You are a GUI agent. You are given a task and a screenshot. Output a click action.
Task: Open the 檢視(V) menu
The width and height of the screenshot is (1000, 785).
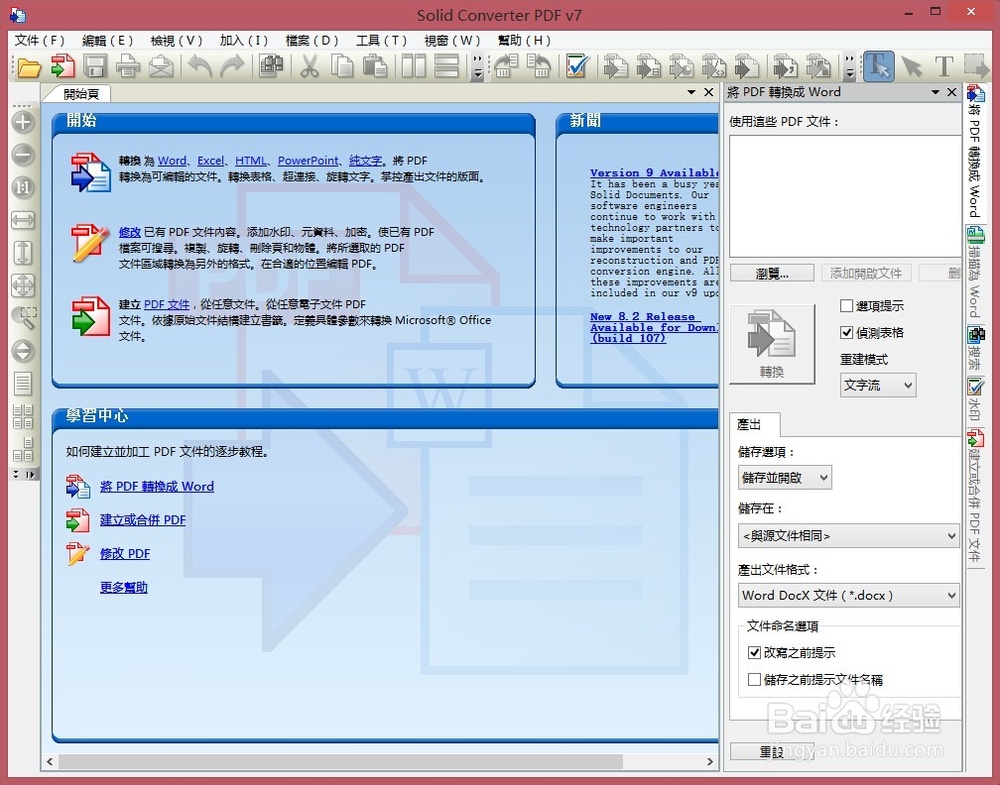tap(176, 41)
